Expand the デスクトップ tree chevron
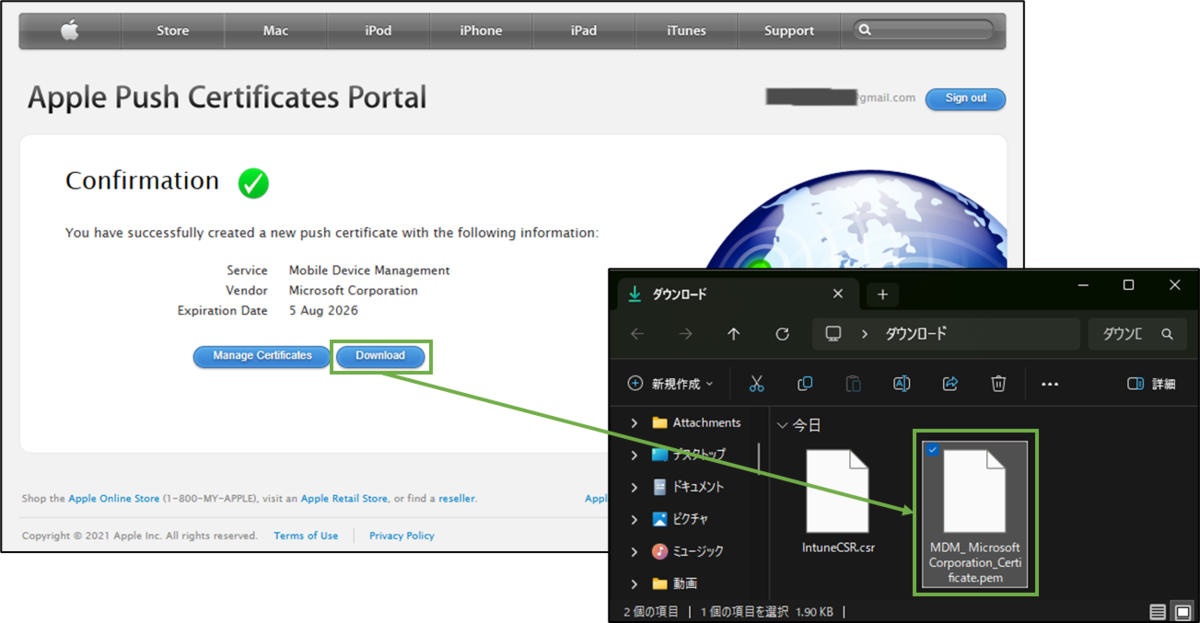1200x623 pixels. 634,455
